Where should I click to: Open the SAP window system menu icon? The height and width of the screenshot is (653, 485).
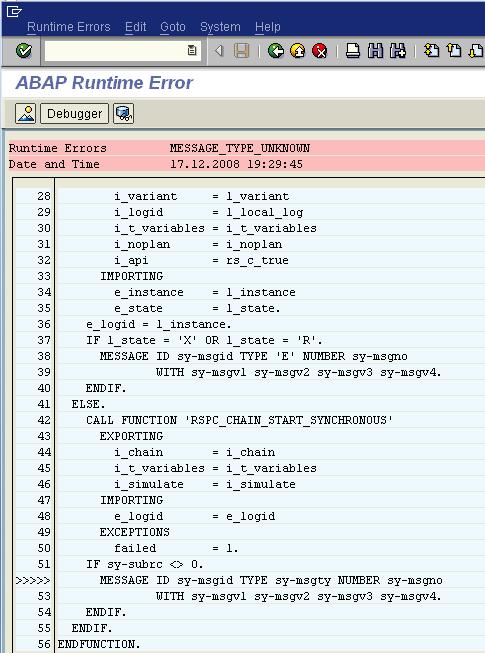[14, 11]
